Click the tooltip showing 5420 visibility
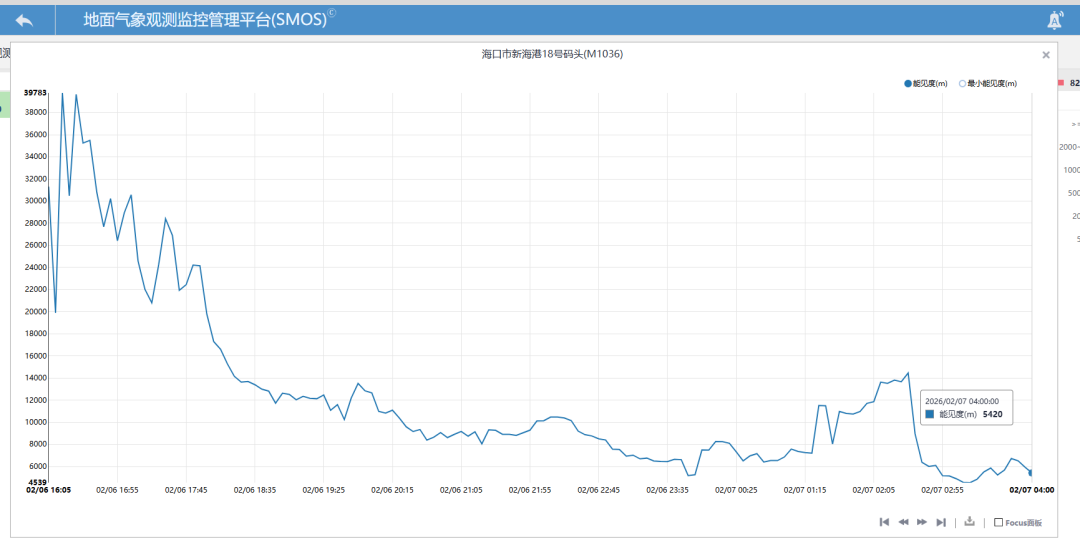The height and width of the screenshot is (555, 1080). click(x=966, y=407)
